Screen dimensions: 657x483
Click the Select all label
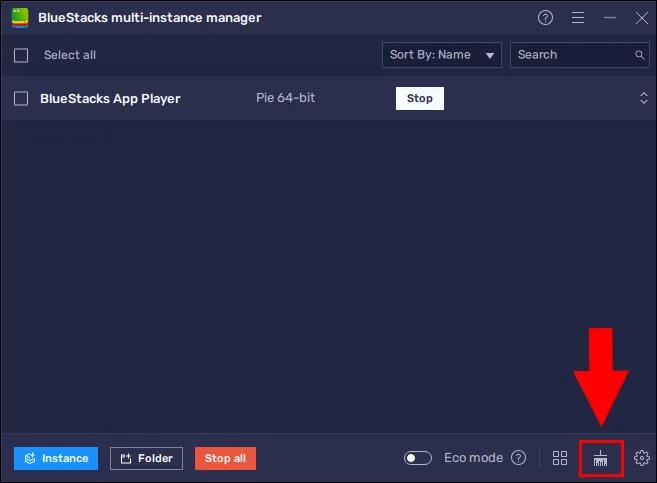click(70, 55)
